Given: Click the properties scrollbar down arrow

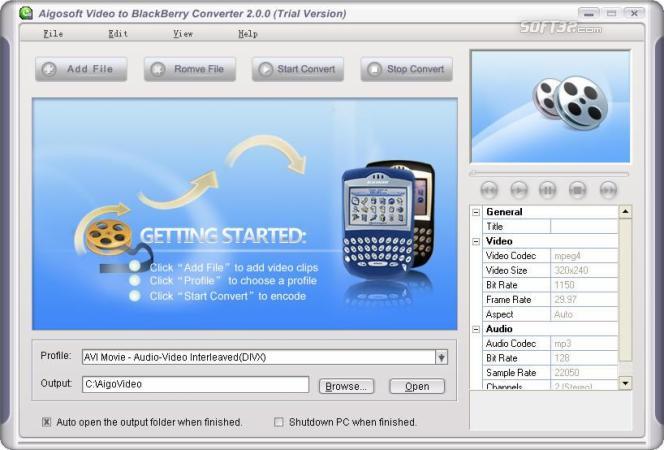Looking at the screenshot, I should click(x=625, y=383).
